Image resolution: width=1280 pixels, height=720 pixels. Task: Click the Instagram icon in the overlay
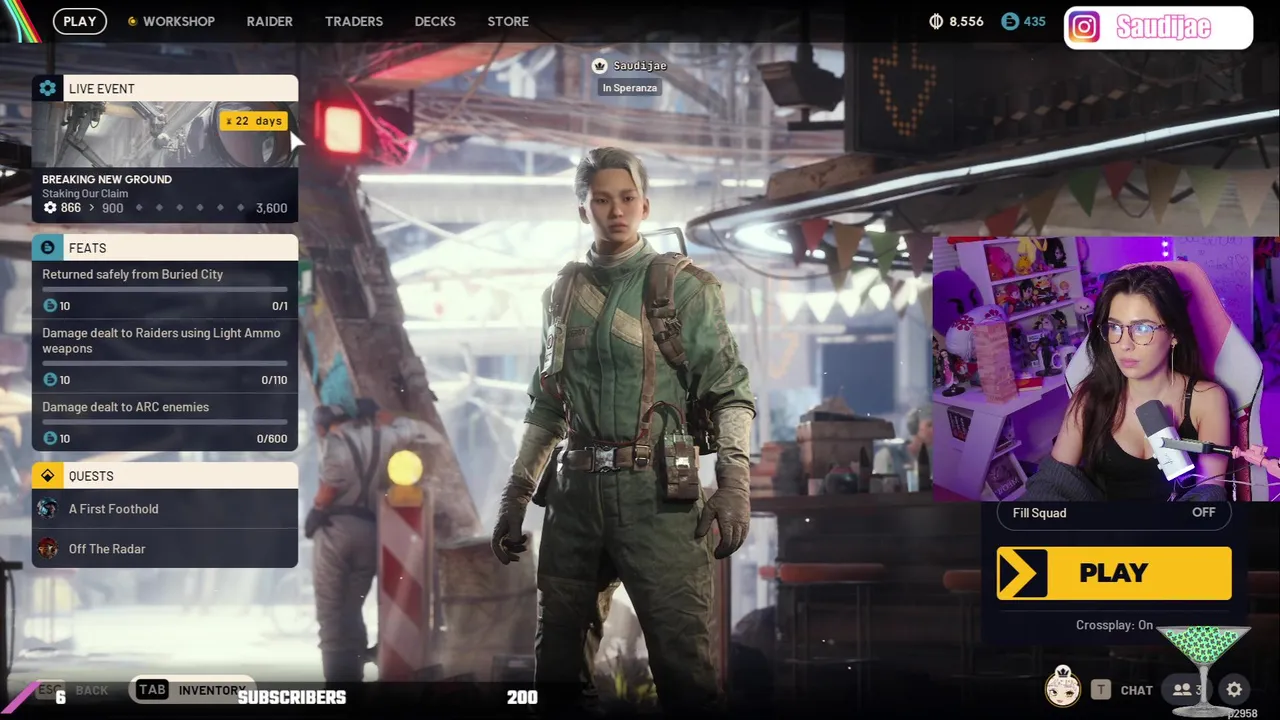click(x=1084, y=28)
